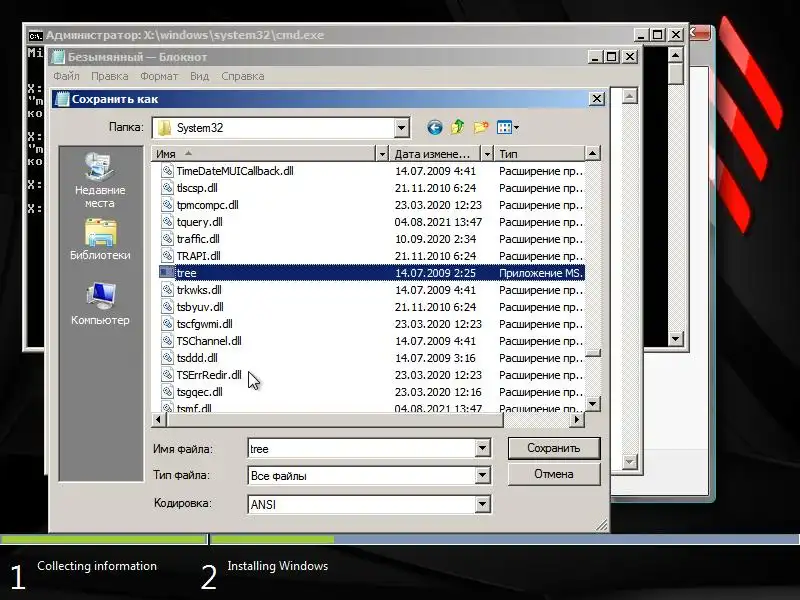Close the Сохранить как dialog
The width and height of the screenshot is (800, 600).
point(597,98)
